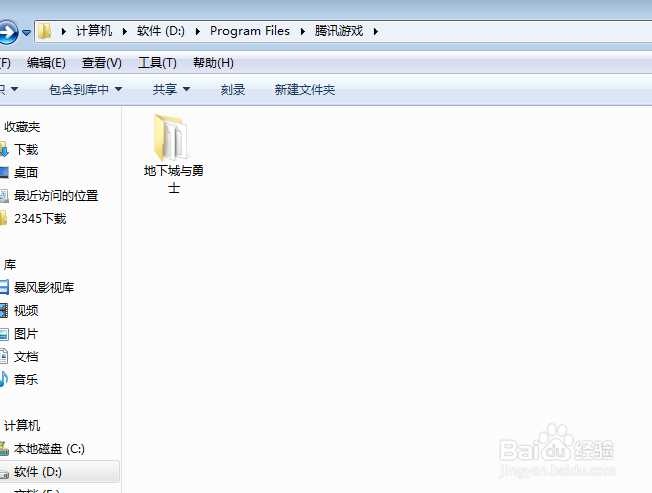Expand arrow before 计算机 in address bar
652x493 pixels.
click(x=64, y=31)
